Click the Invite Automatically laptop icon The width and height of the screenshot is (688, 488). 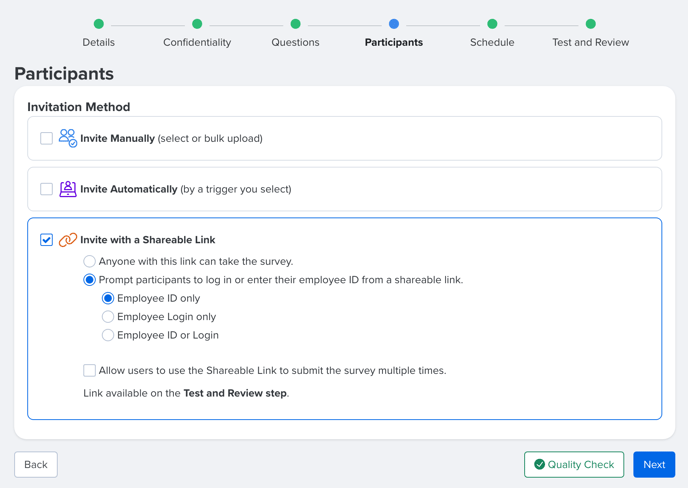68,189
